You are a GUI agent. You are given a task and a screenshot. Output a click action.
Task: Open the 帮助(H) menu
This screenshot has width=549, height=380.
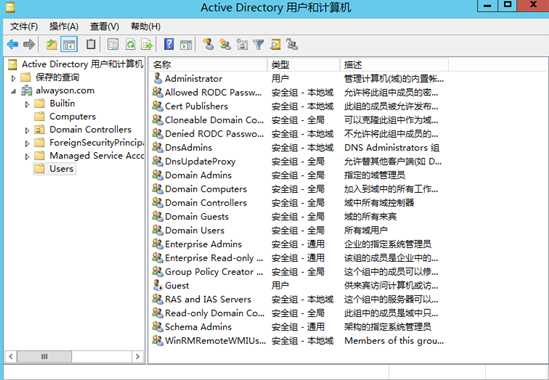click(145, 27)
